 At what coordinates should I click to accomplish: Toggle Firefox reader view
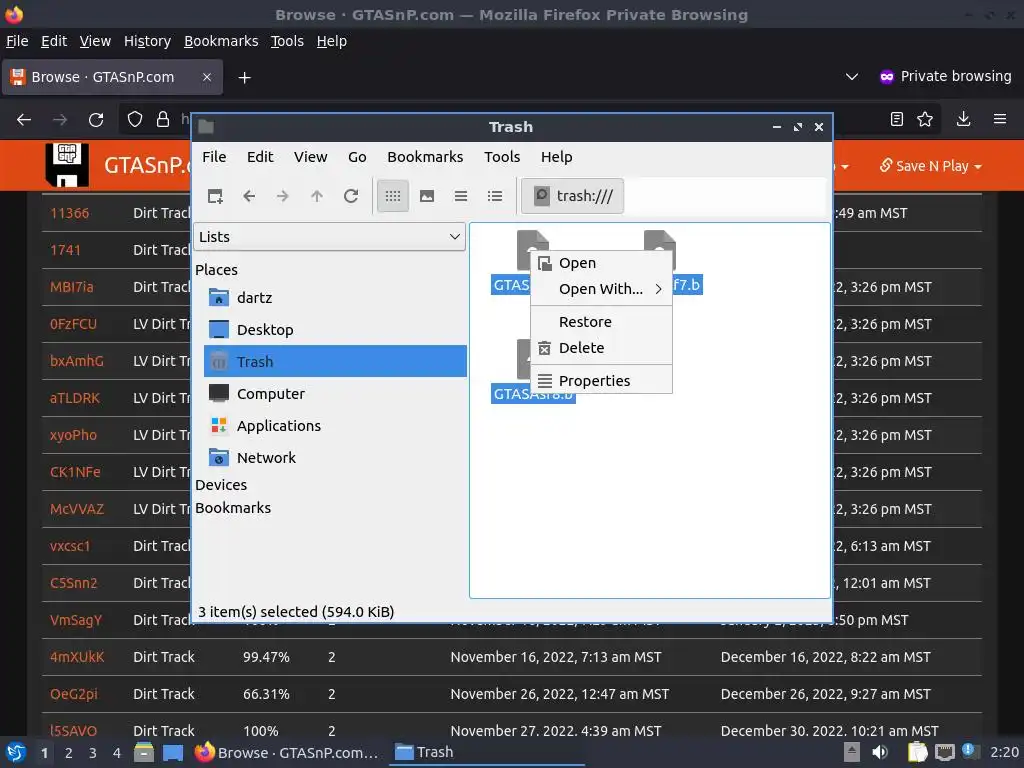897,120
